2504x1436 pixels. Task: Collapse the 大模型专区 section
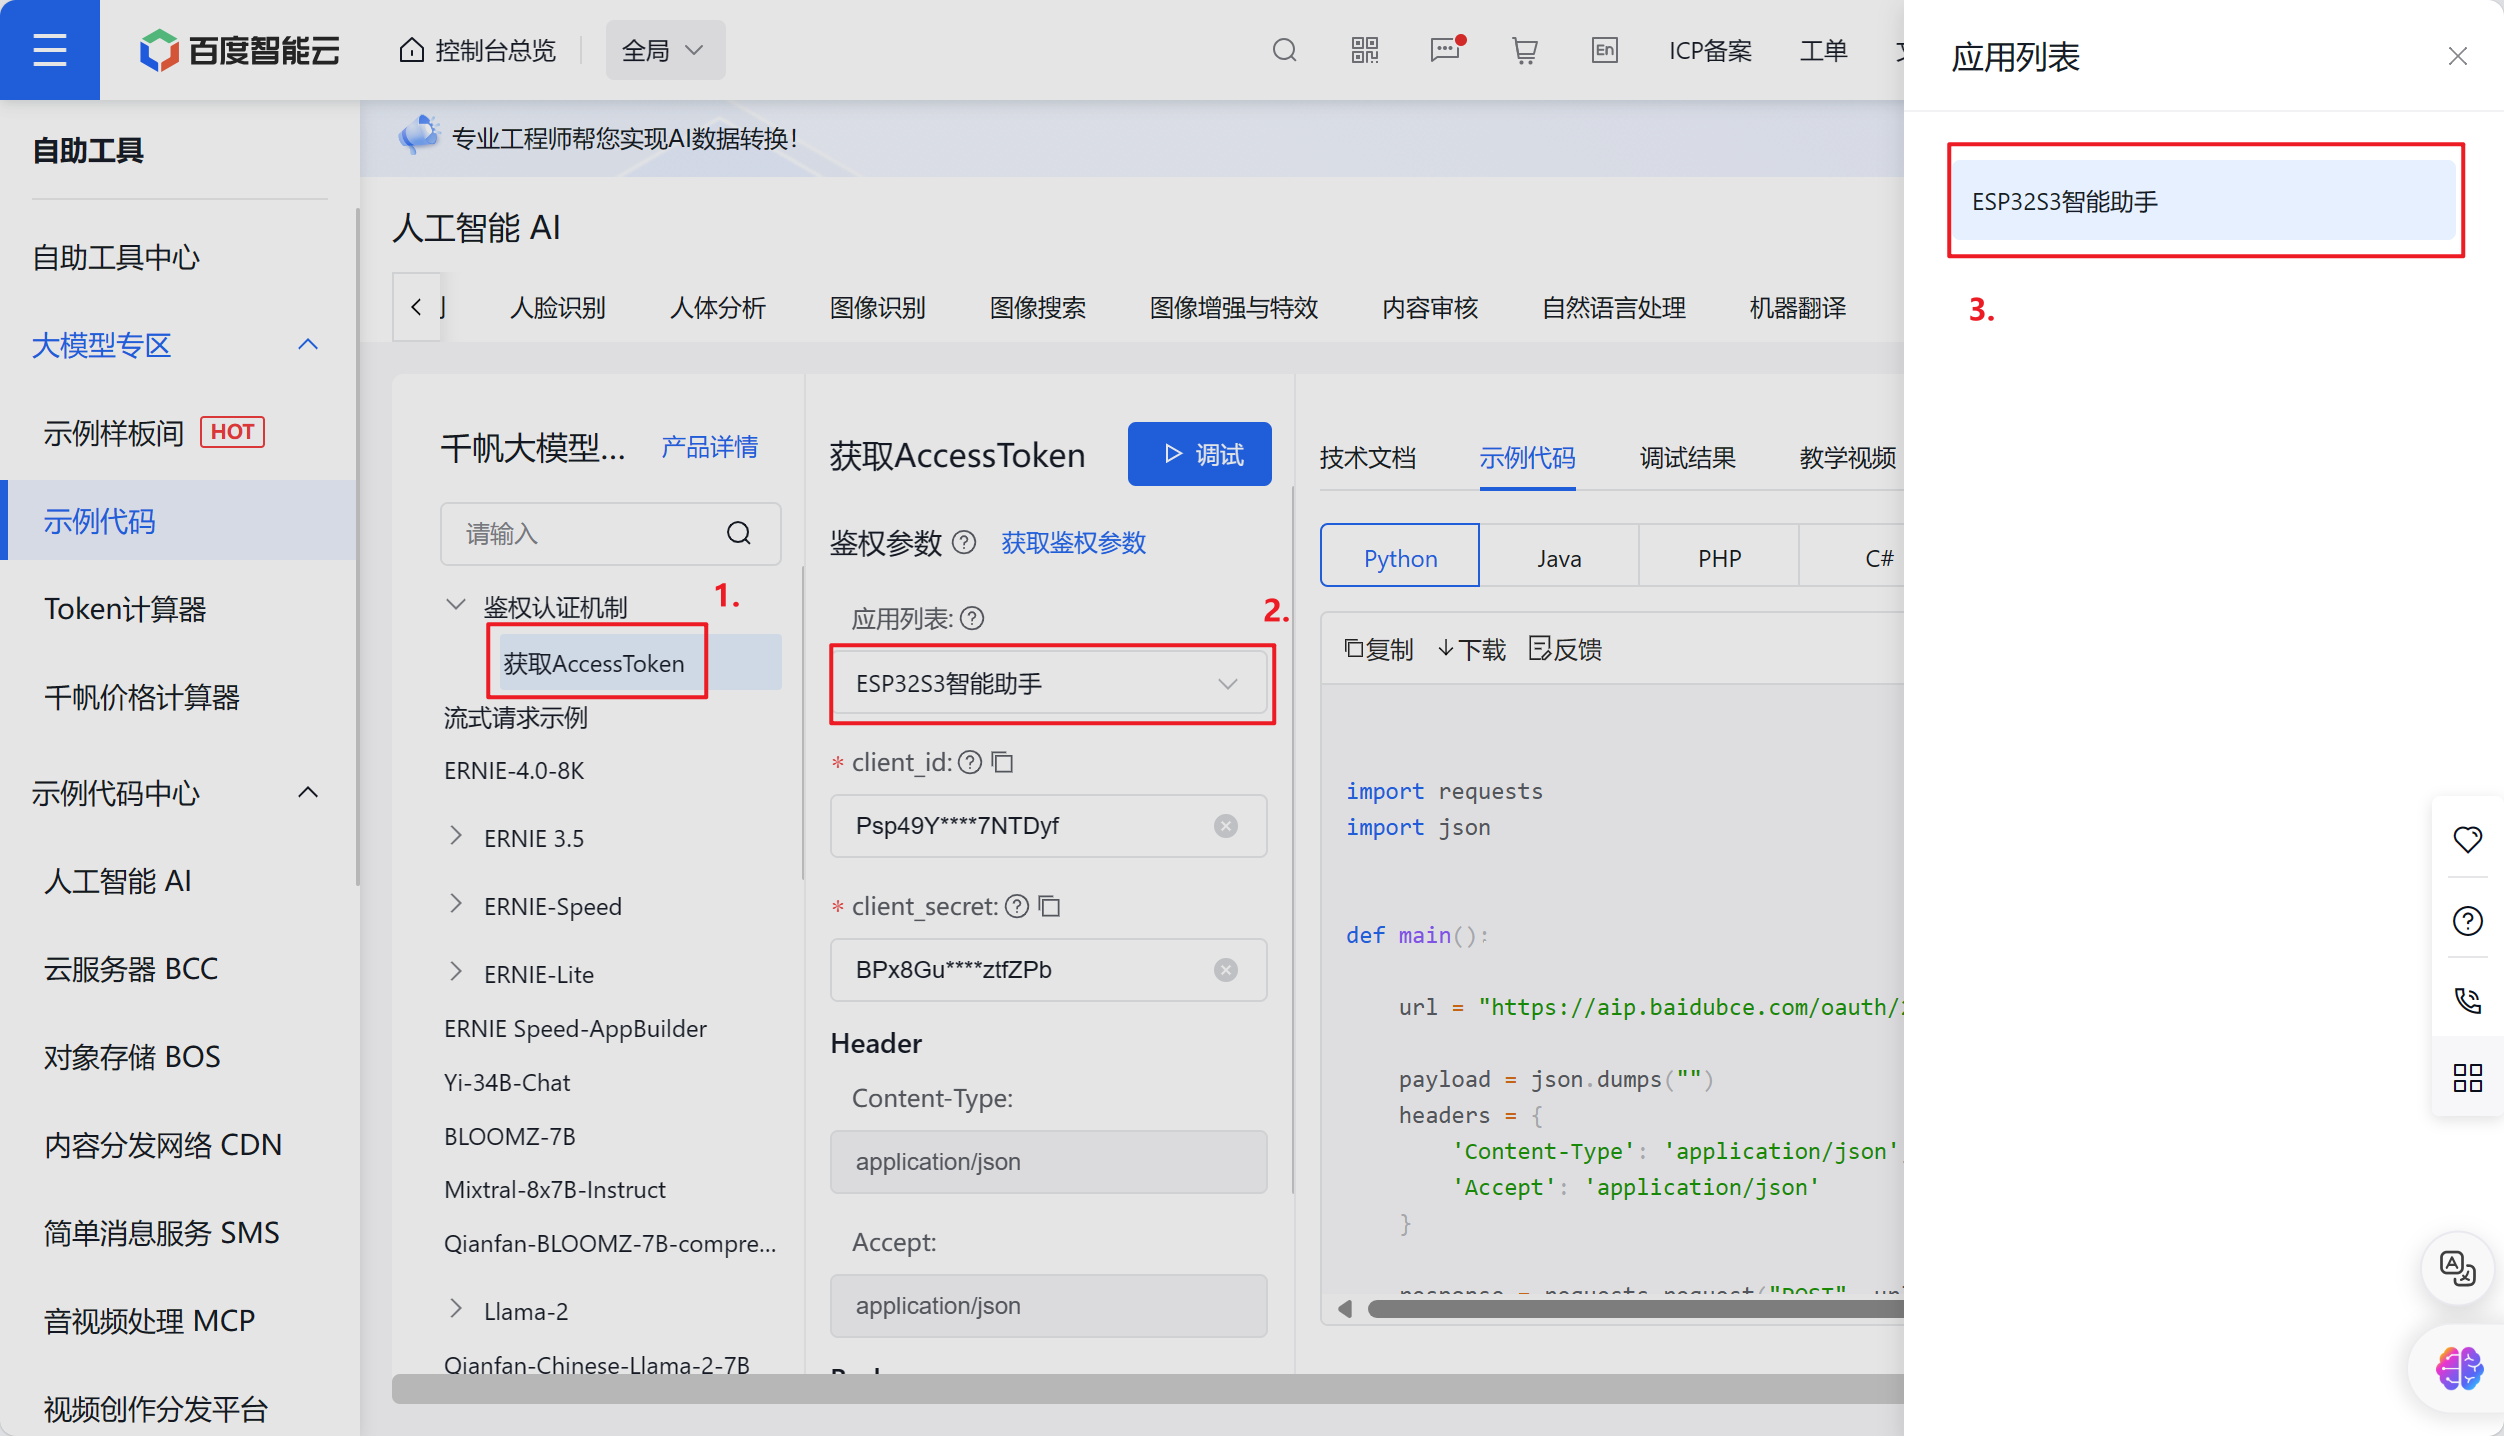(x=308, y=345)
